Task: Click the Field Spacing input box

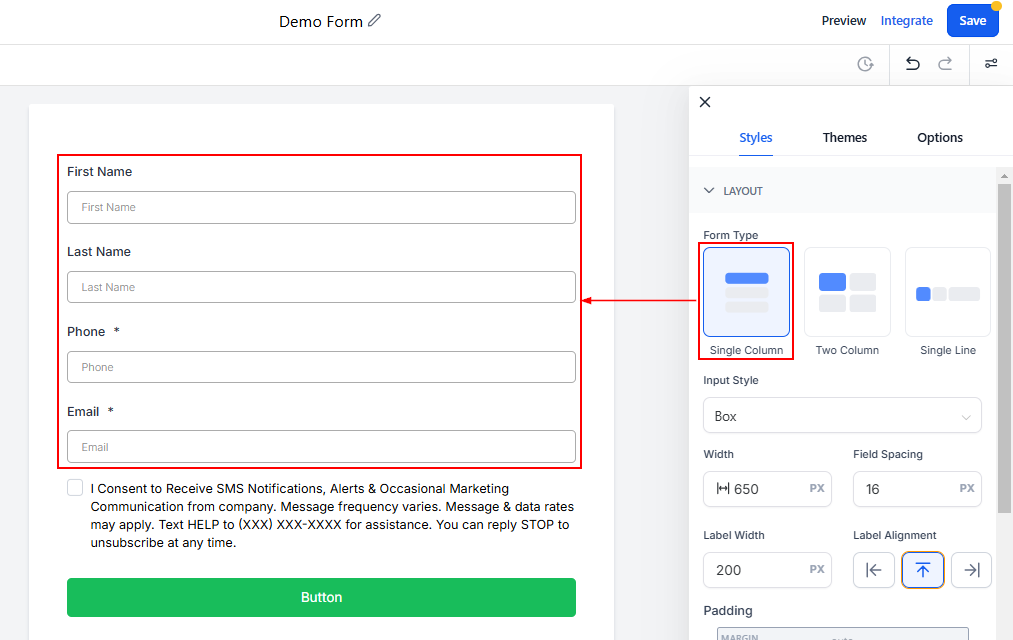Action: [x=905, y=489]
